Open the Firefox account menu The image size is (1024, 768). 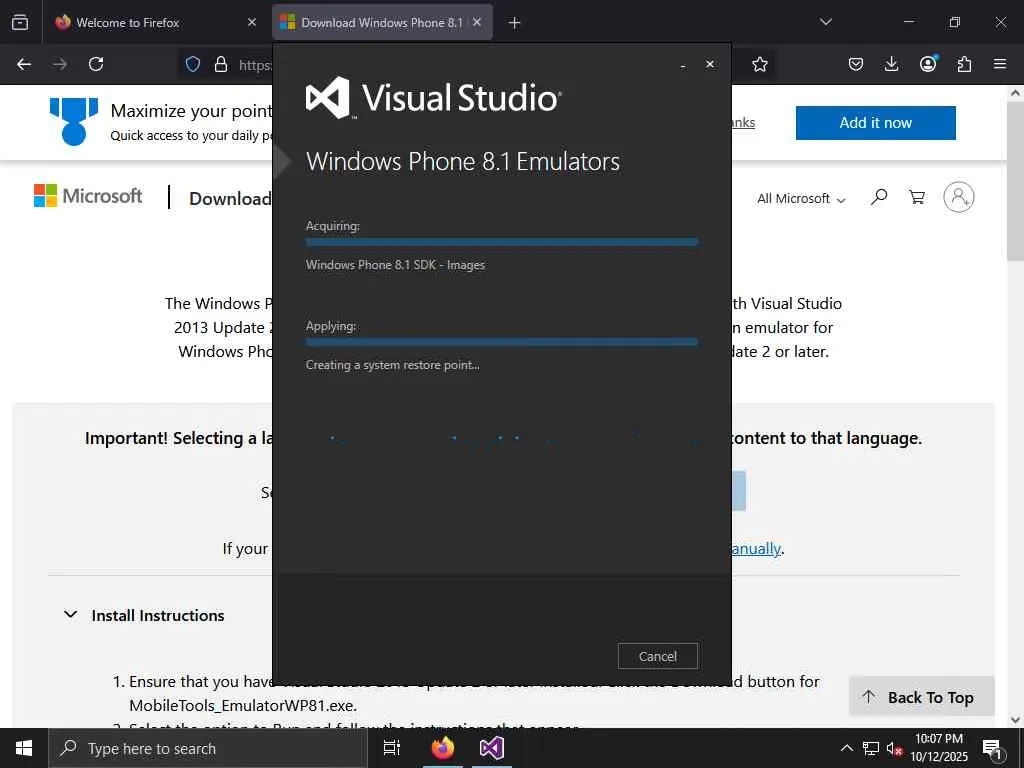(928, 64)
